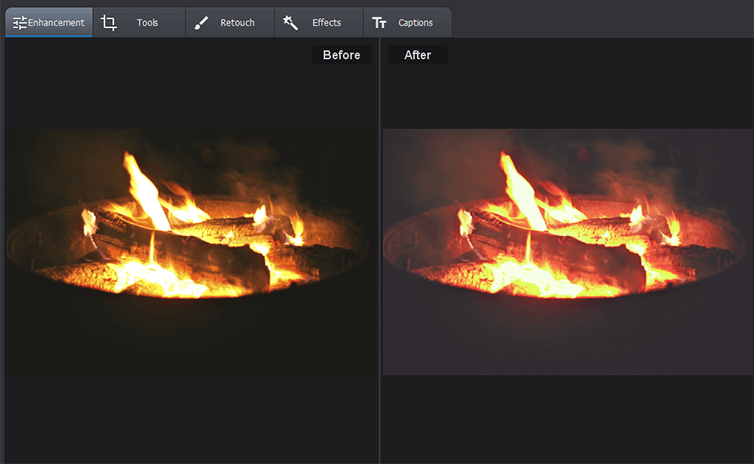The image size is (754, 464).
Task: Open the Retouch tab
Action: click(x=230, y=22)
